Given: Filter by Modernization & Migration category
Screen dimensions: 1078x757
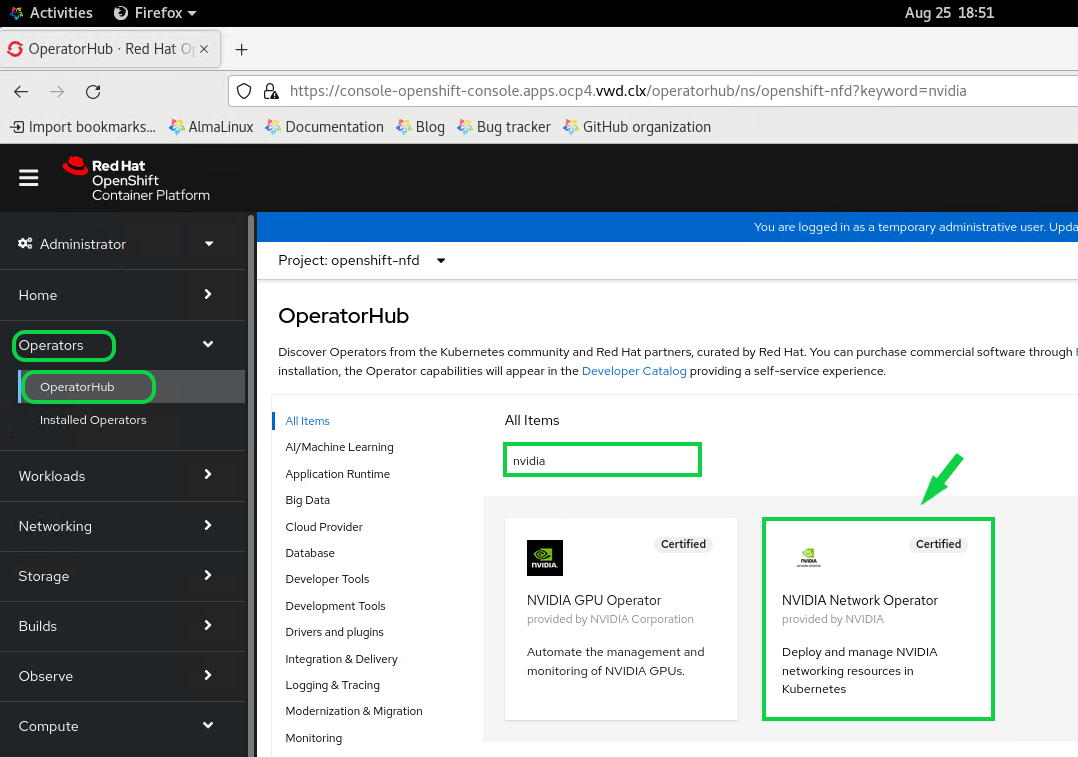Looking at the screenshot, I should [x=354, y=711].
